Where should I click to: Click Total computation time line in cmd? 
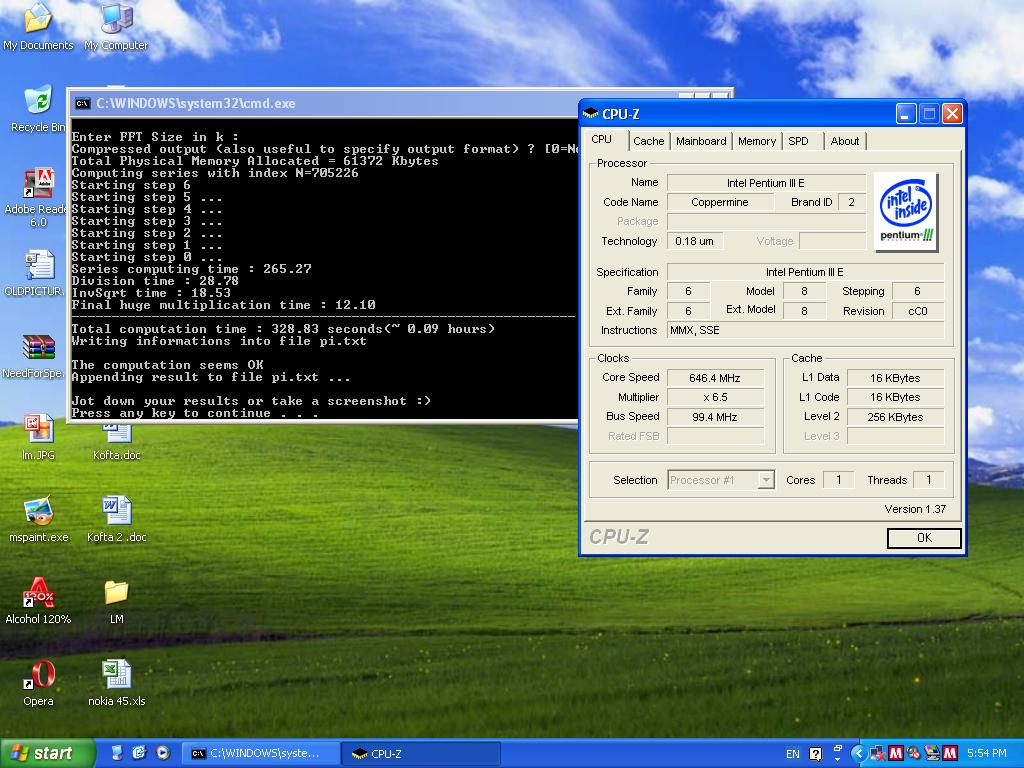click(x=283, y=329)
